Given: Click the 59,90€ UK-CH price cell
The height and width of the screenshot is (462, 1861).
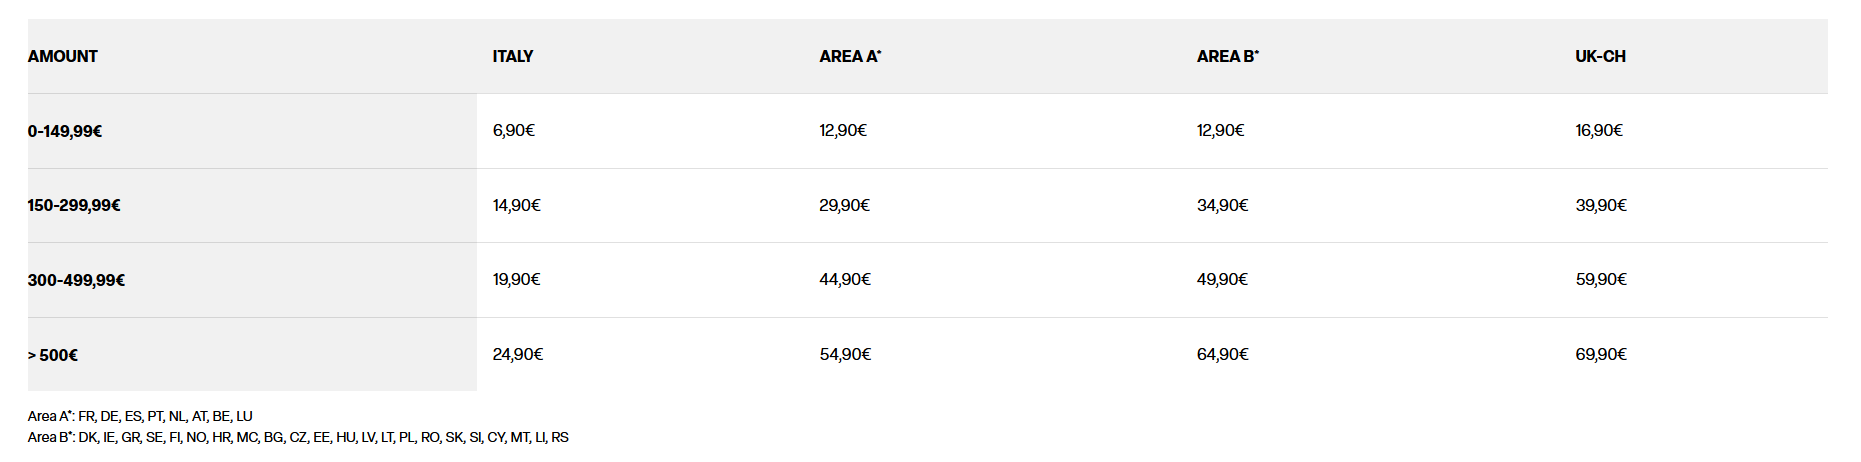Looking at the screenshot, I should (x=1601, y=279).
